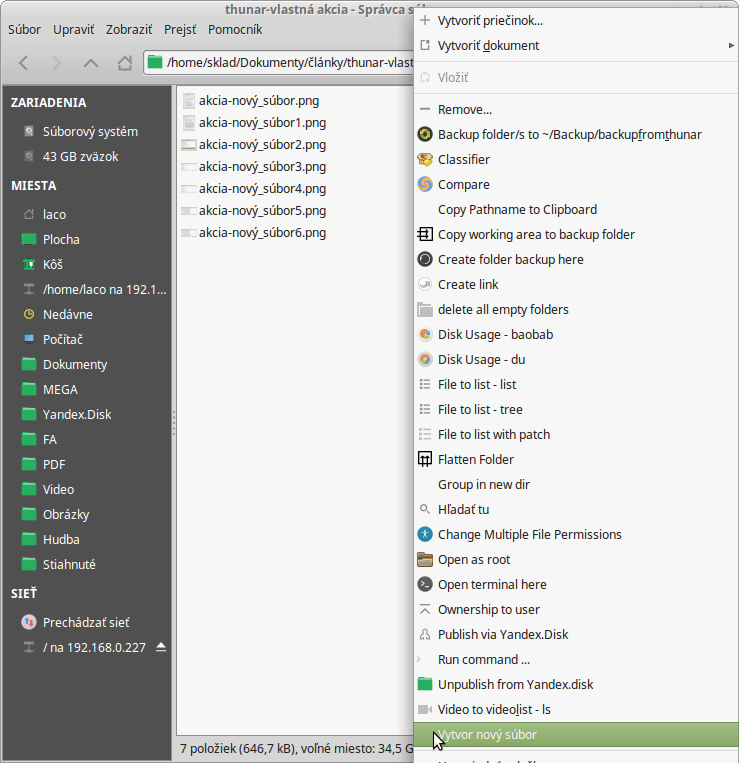Choose Remove... from the context menu

point(576,109)
